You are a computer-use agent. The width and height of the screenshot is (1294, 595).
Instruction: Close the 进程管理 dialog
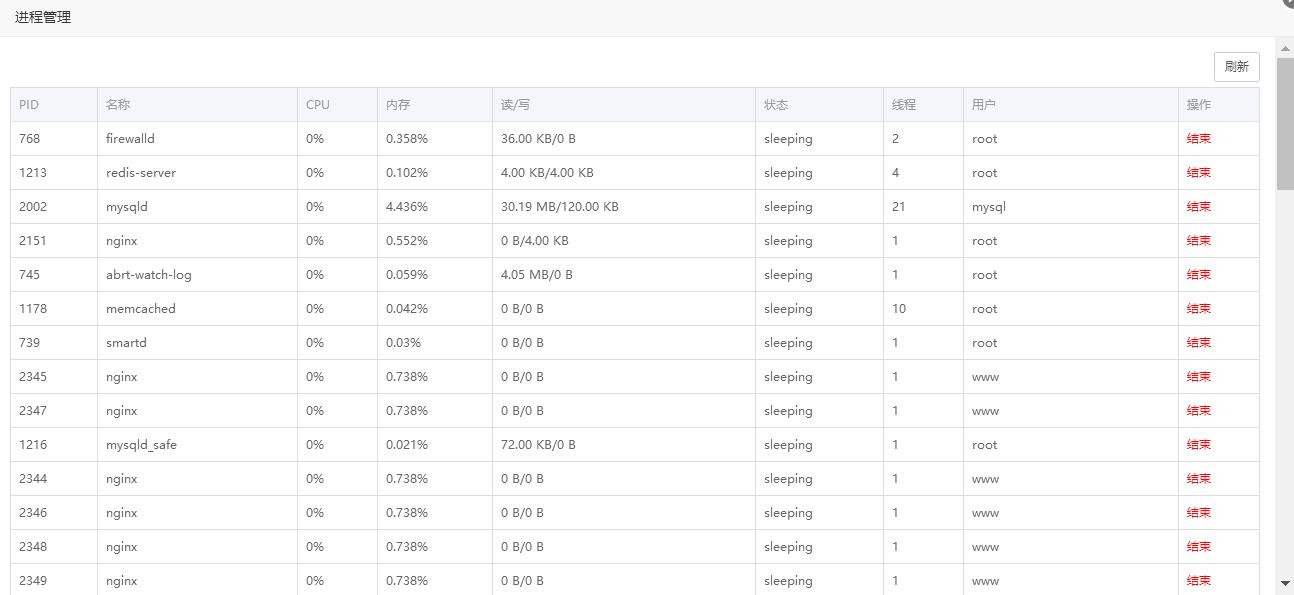pyautogui.click(x=1289, y=3)
